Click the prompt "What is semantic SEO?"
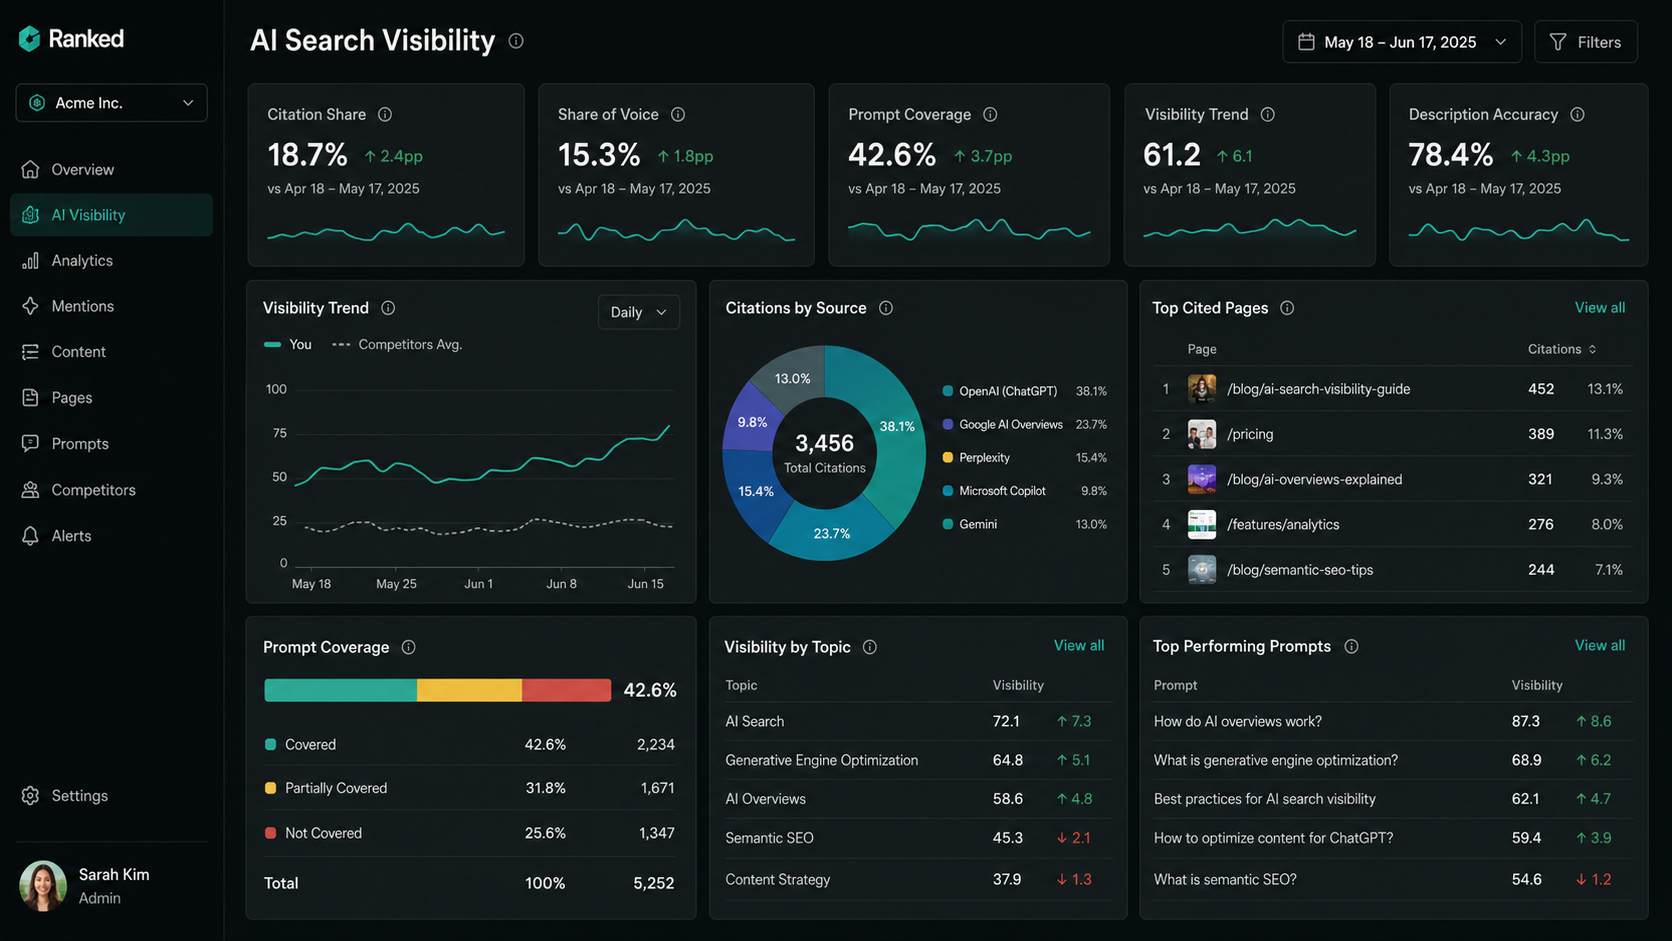 pos(1225,880)
